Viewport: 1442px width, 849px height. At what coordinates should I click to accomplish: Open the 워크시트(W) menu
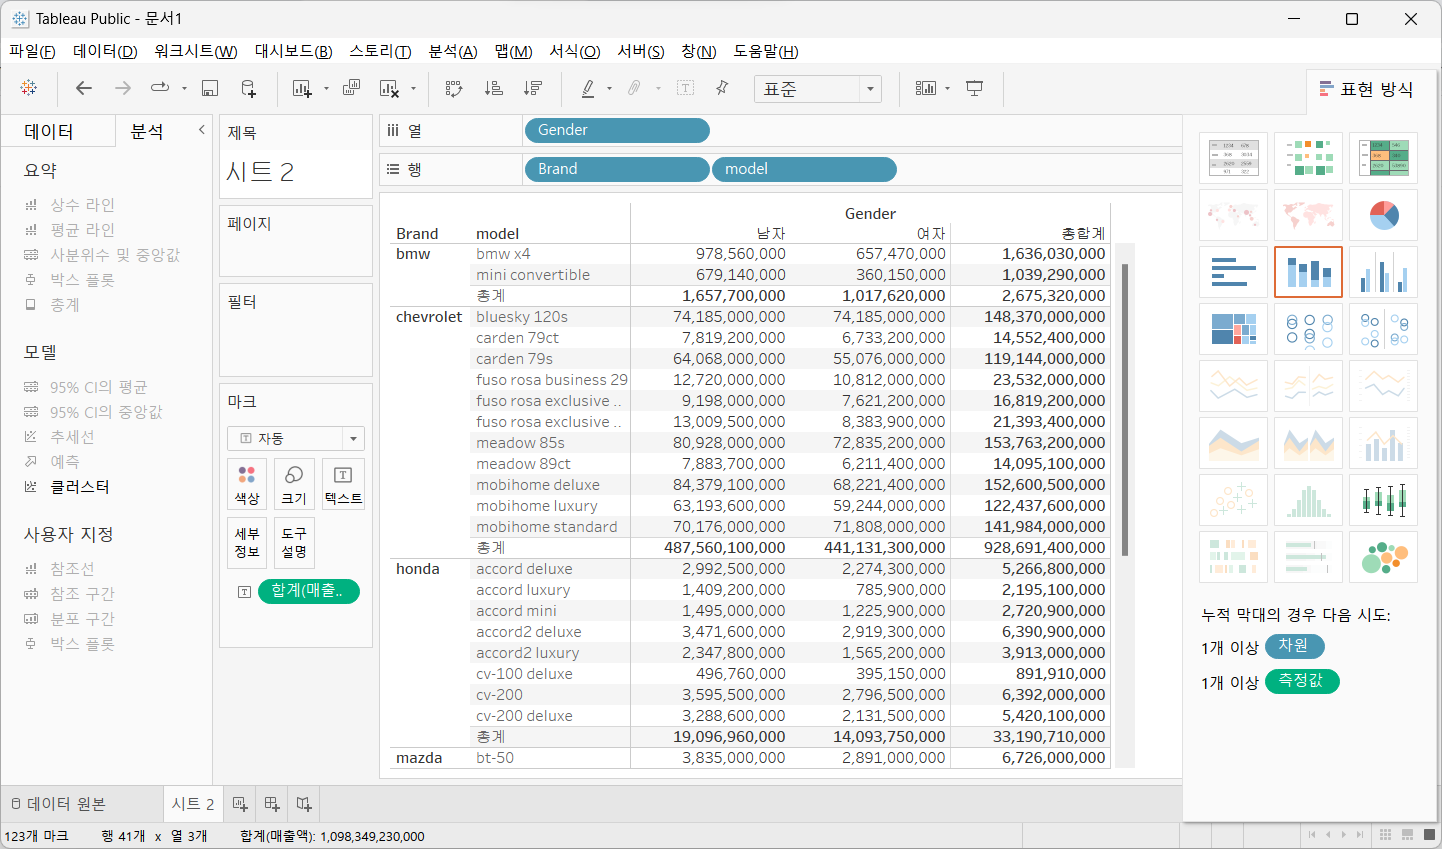point(196,51)
